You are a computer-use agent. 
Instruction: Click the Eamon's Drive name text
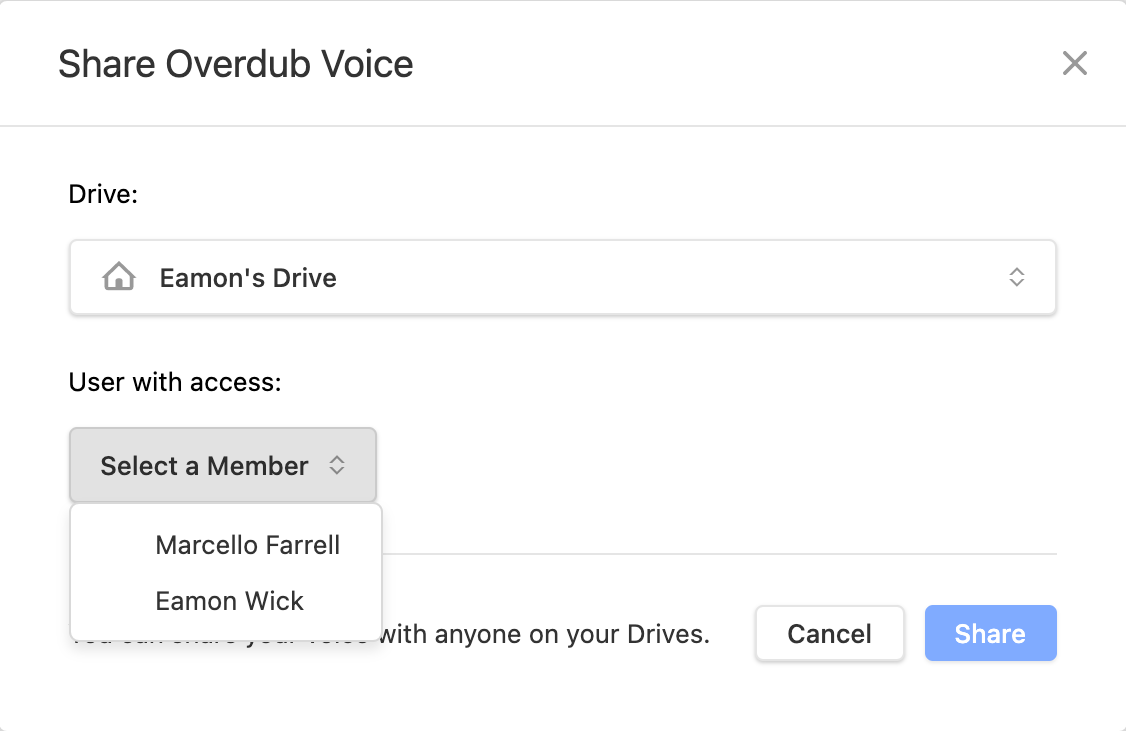[x=248, y=278]
